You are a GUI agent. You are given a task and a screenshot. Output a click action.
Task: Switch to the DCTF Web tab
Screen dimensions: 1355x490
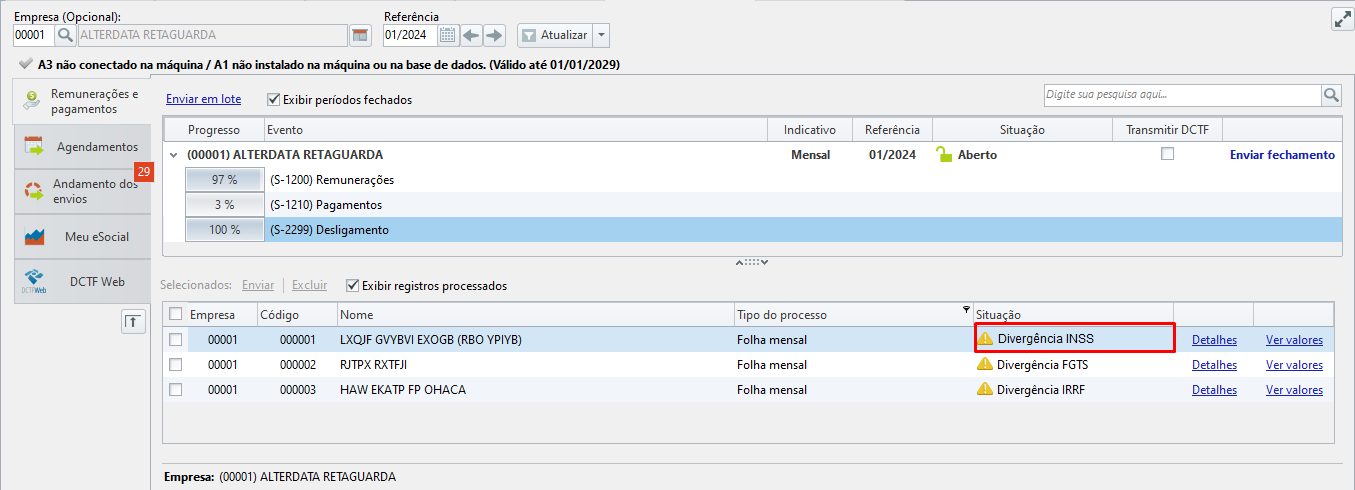point(82,282)
